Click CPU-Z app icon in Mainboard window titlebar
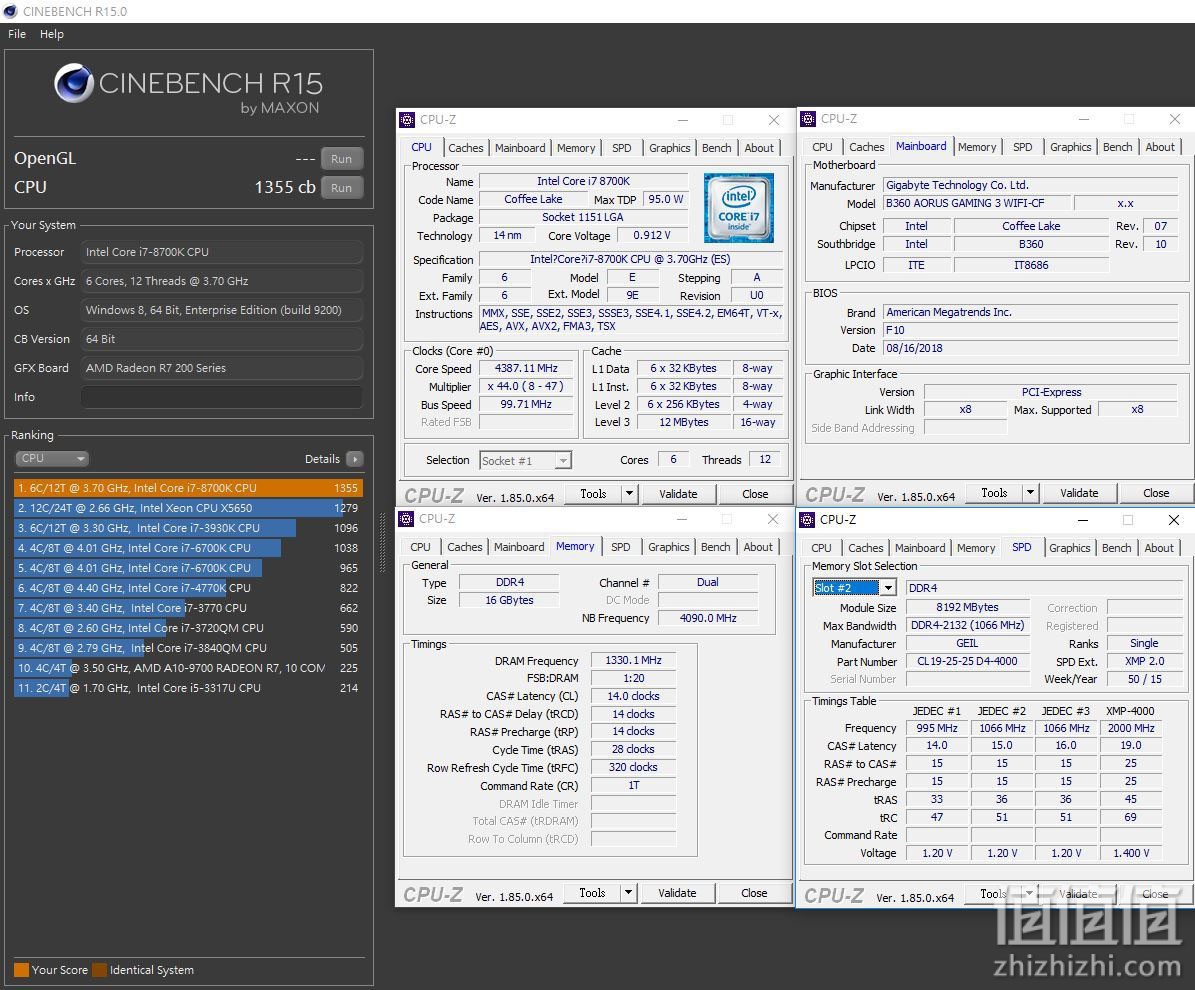Screen dimensions: 1195x990 click(809, 119)
